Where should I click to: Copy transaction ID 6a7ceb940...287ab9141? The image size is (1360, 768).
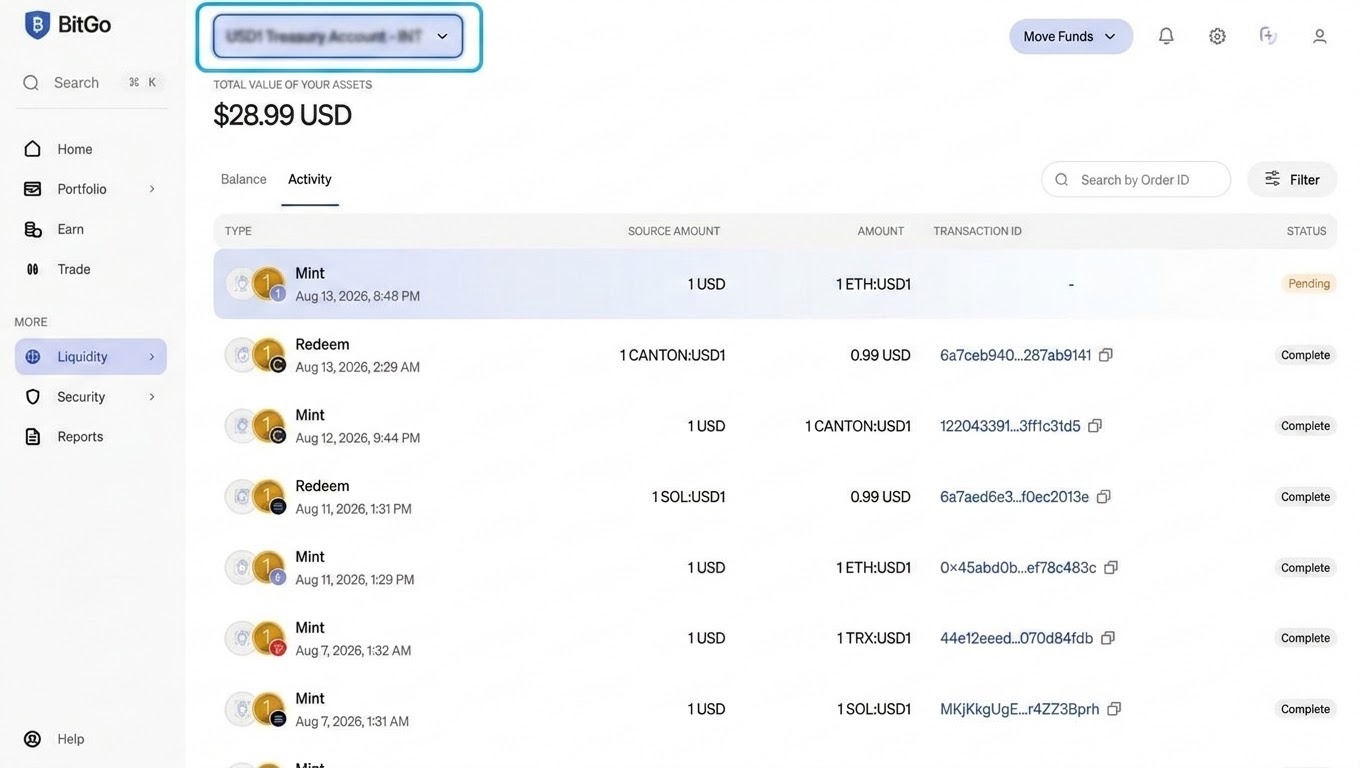click(x=1105, y=355)
